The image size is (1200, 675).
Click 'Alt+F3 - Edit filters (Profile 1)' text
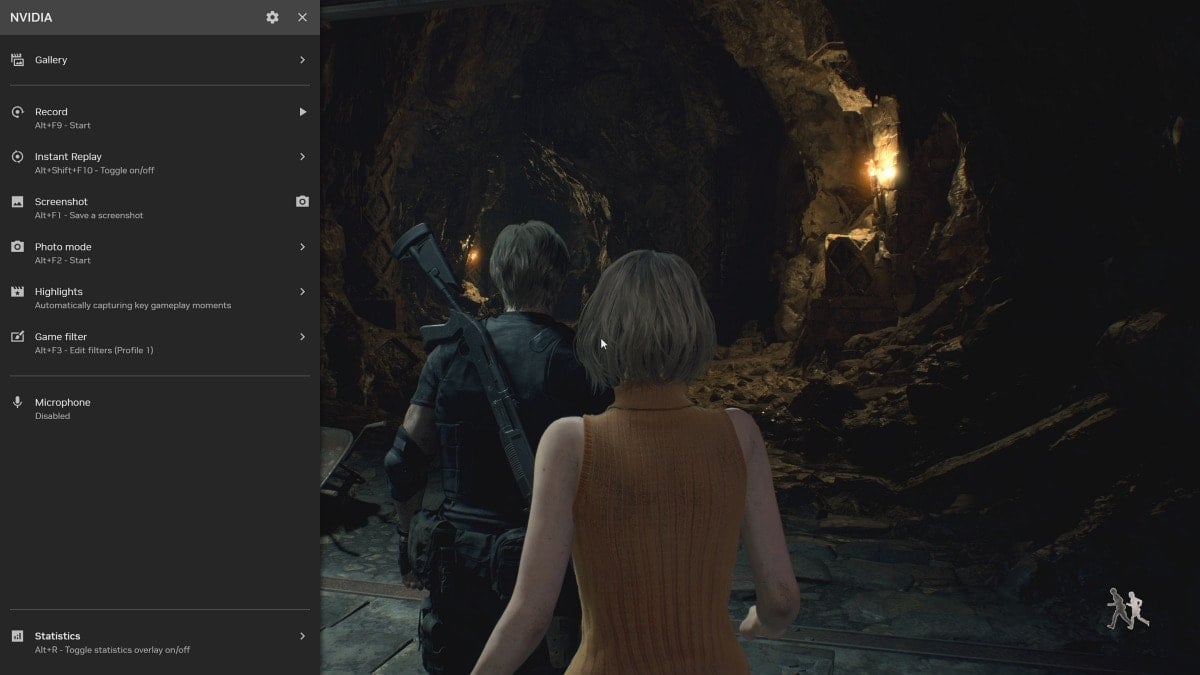[x=94, y=351]
